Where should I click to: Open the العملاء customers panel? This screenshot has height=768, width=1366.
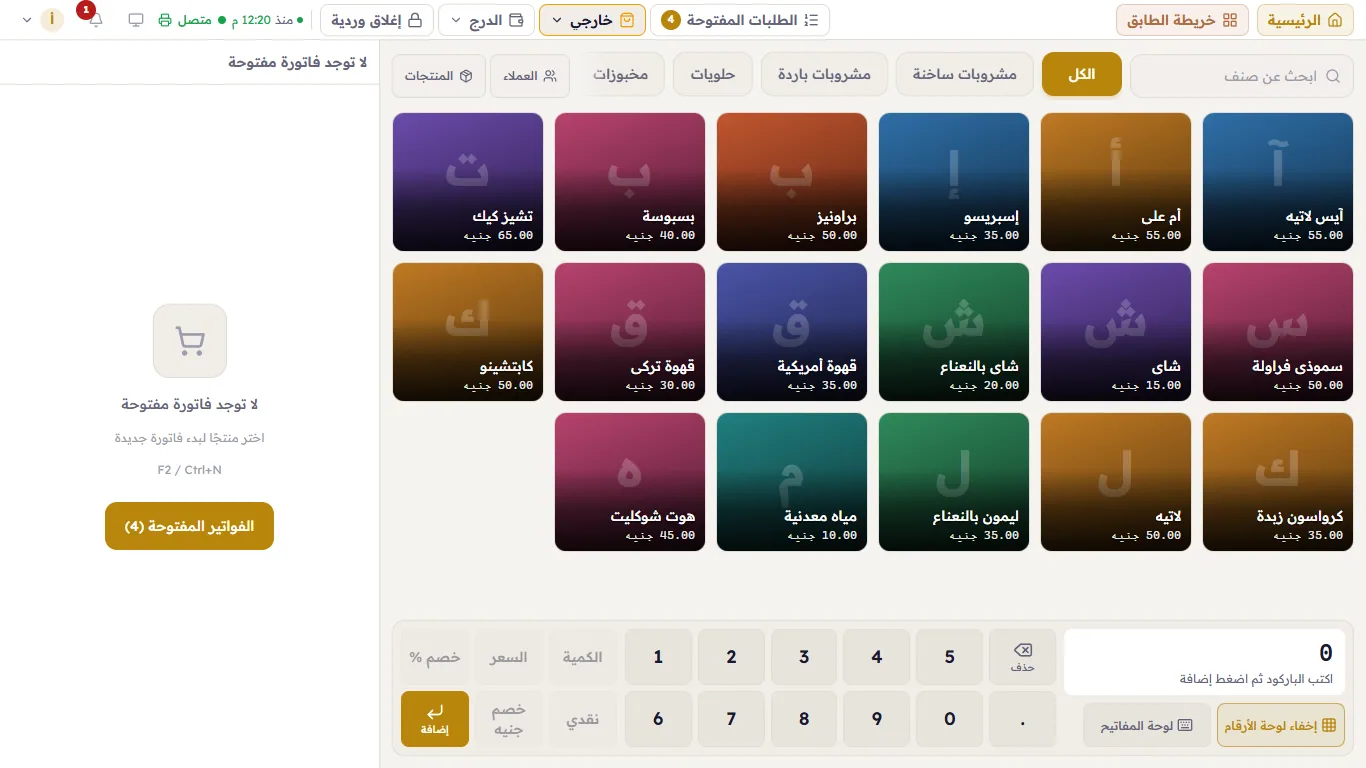pyautogui.click(x=530, y=76)
